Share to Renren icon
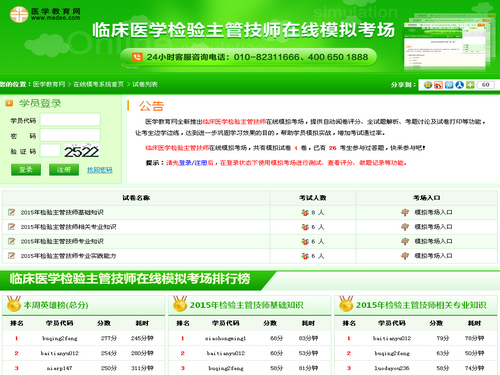The width and height of the screenshot is (500, 375). pyautogui.click(x=460, y=85)
